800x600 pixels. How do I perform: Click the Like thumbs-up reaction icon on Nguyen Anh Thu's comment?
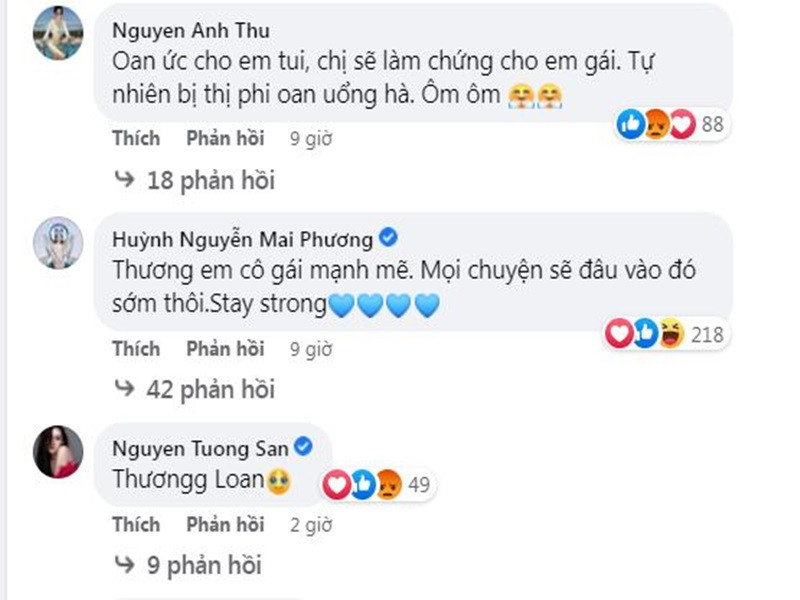[x=630, y=123]
